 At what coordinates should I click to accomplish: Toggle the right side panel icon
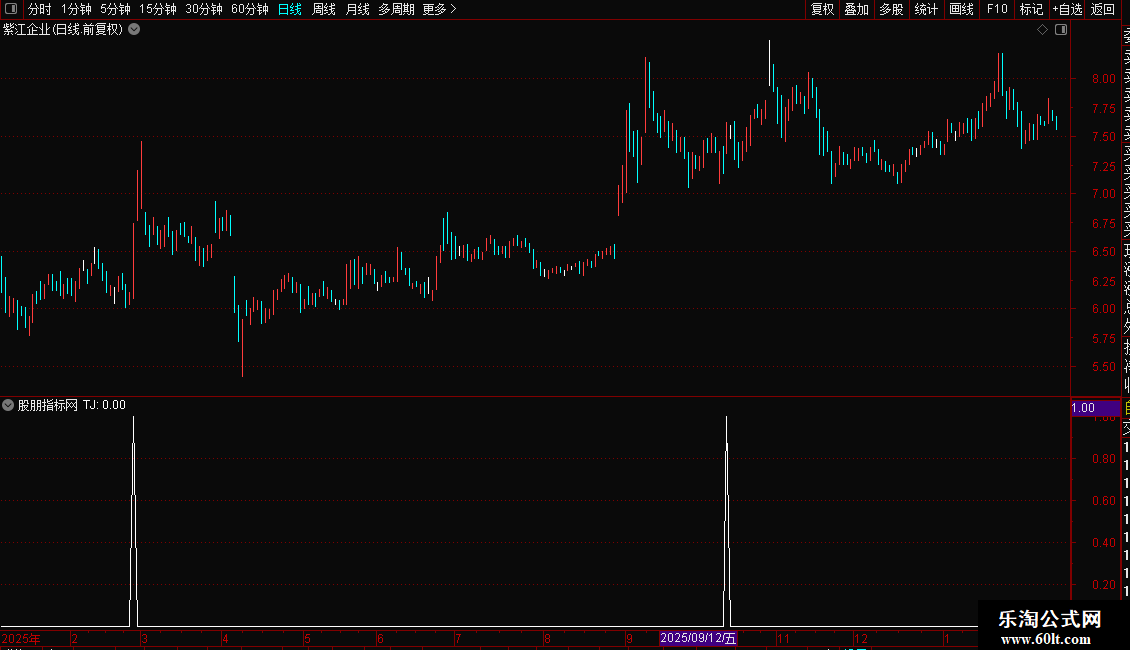click(x=1061, y=30)
